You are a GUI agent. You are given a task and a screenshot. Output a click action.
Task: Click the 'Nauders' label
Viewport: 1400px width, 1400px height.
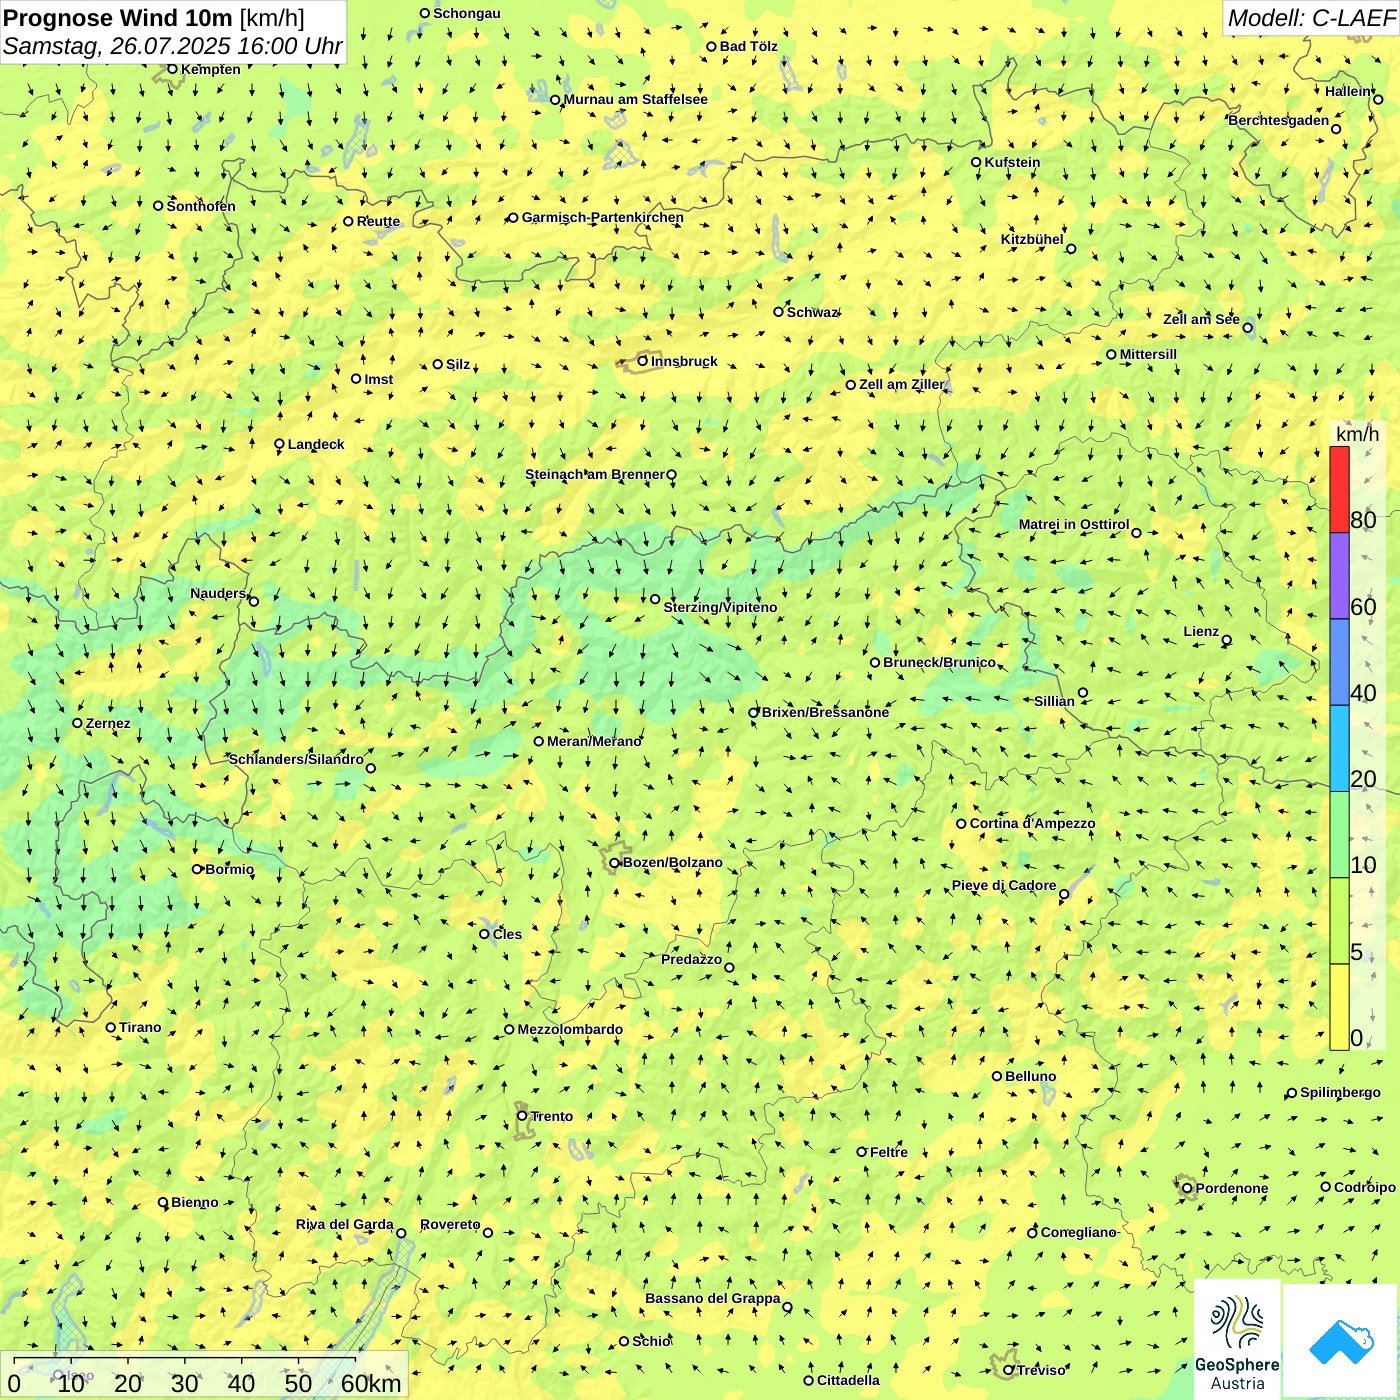[218, 593]
